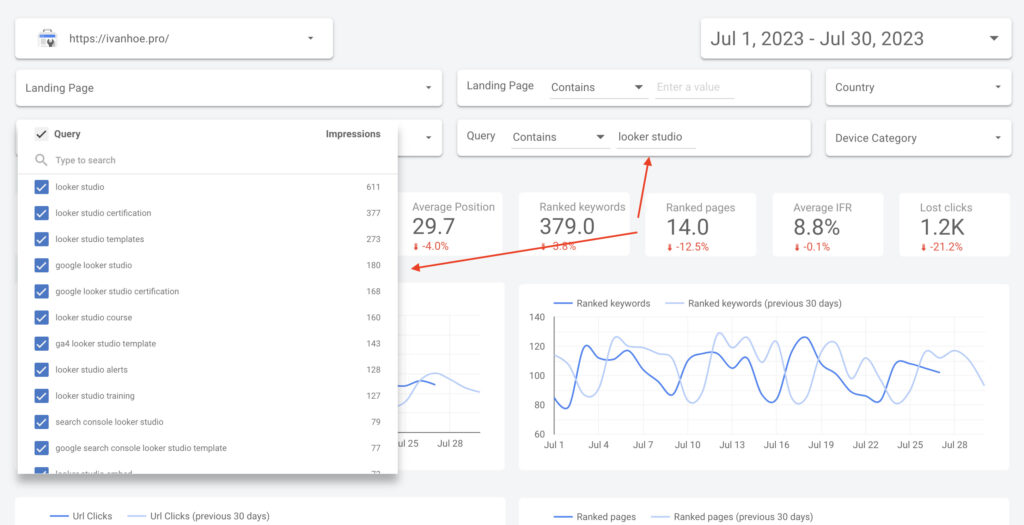Open the site selector https://ivanhoe.pro/ dropdown
Viewport: 1024px width, 525px height.
coord(174,39)
